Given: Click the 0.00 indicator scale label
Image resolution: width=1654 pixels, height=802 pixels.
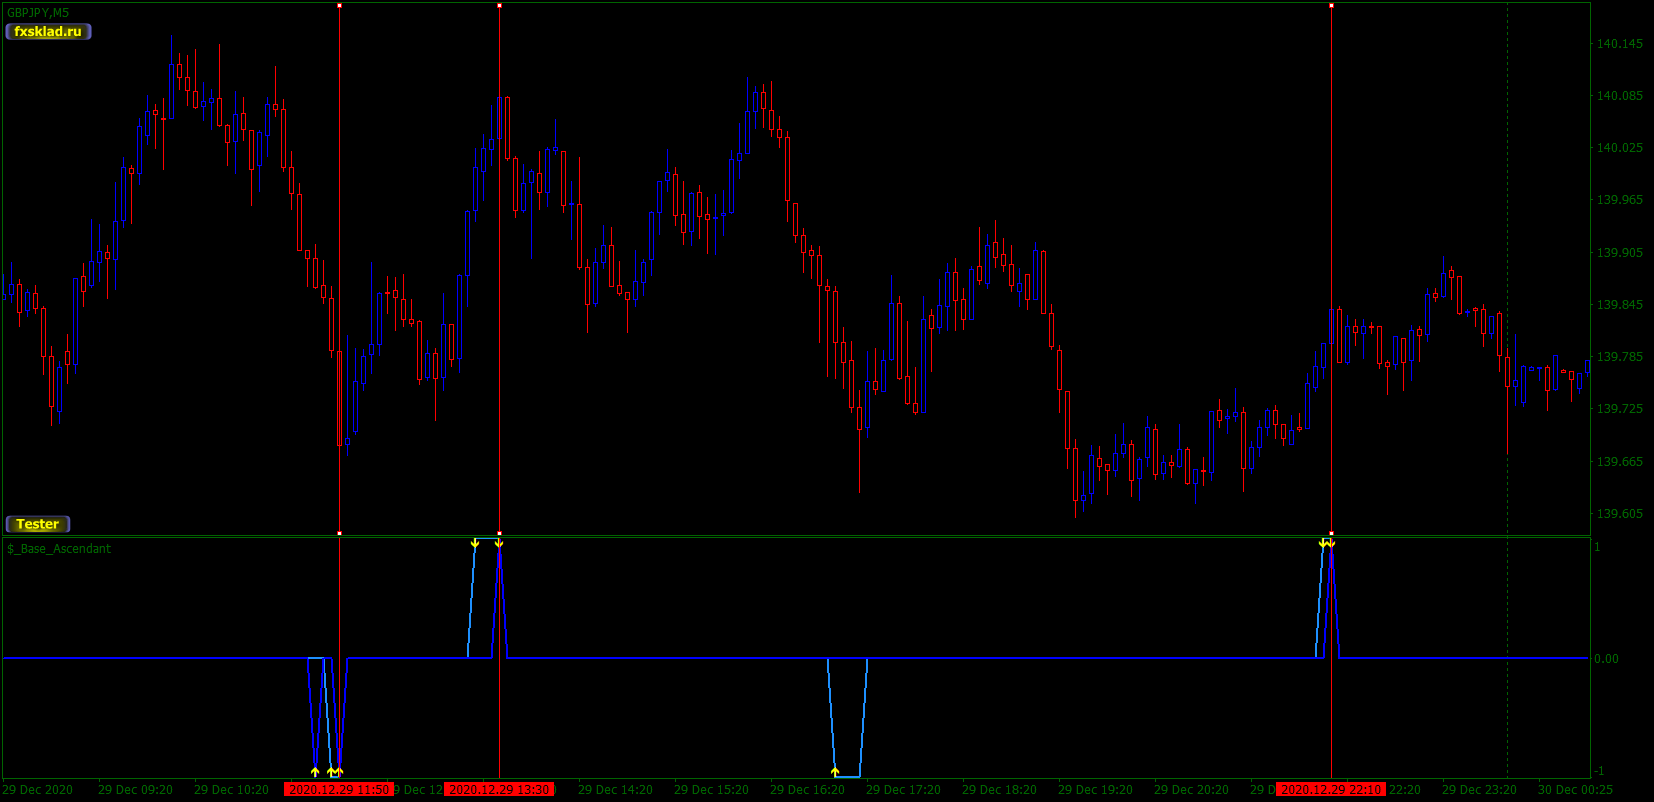Looking at the screenshot, I should 1606,659.
